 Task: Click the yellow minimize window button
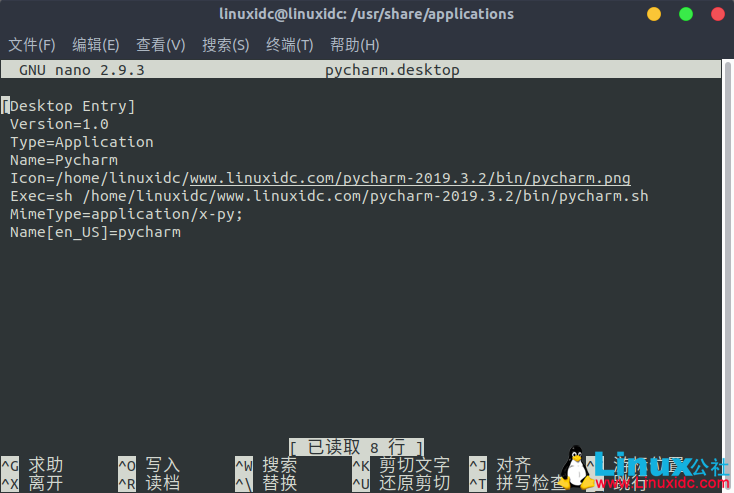tap(653, 14)
